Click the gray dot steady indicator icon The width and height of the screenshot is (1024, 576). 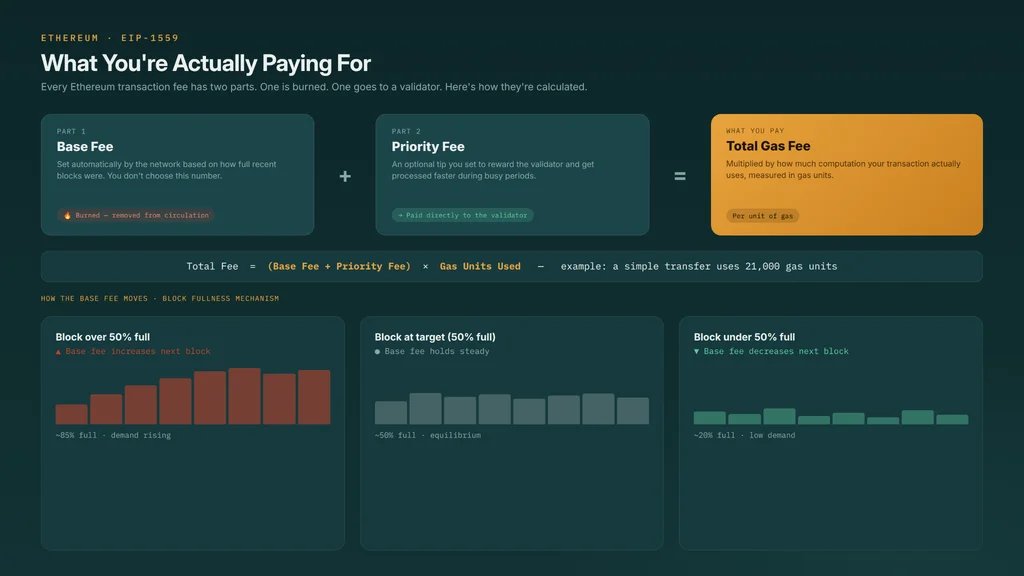point(377,352)
